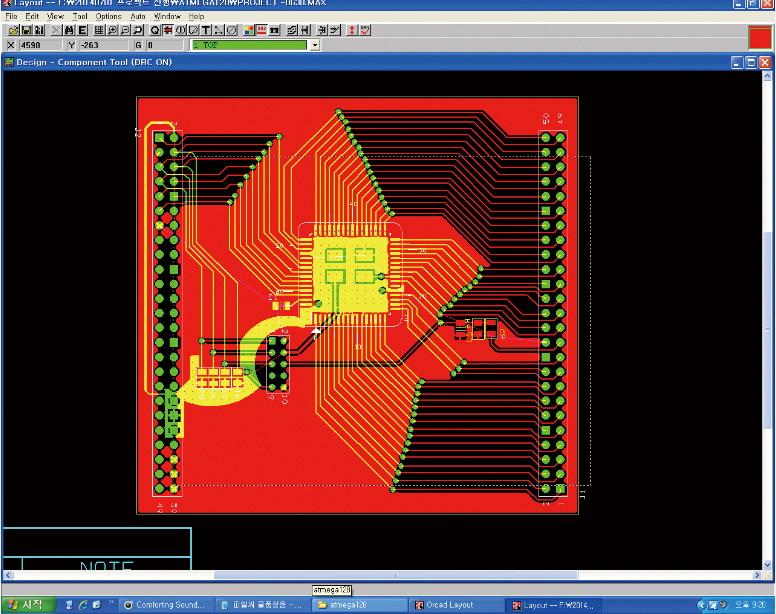Open the View menu
Image resolution: width=776 pixels, height=614 pixels.
click(55, 16)
